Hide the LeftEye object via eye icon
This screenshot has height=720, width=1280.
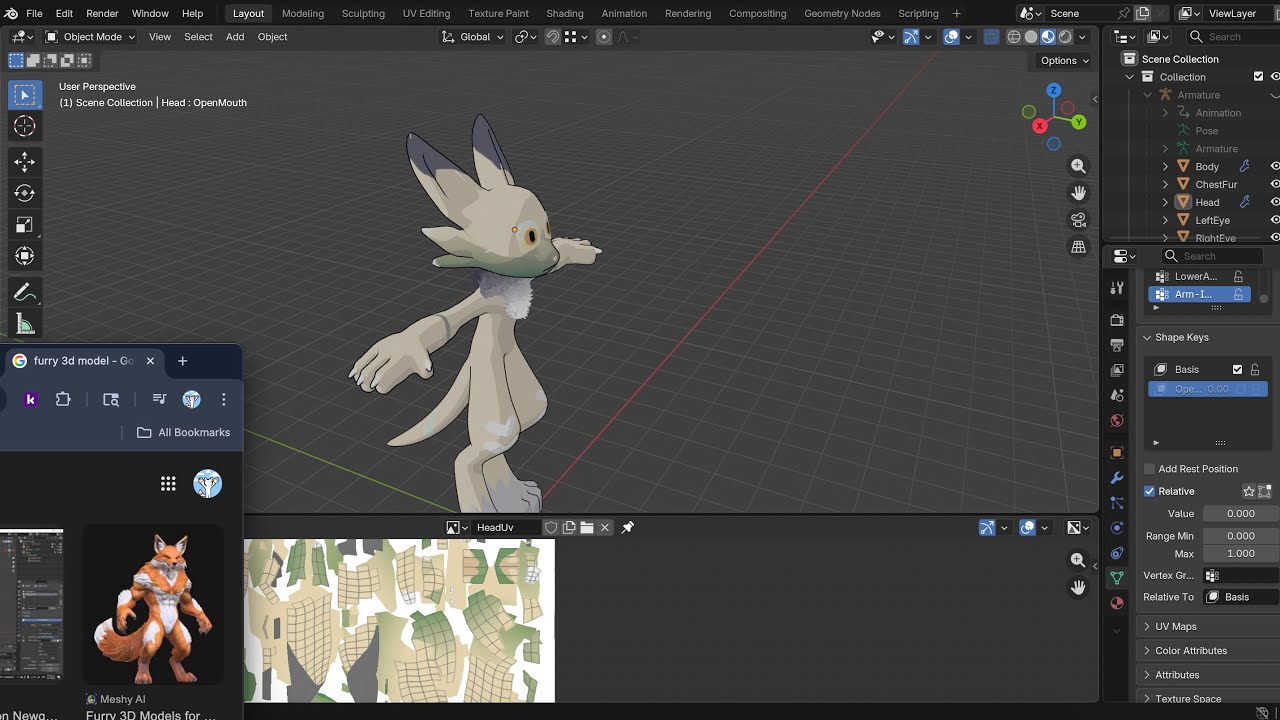(1275, 220)
